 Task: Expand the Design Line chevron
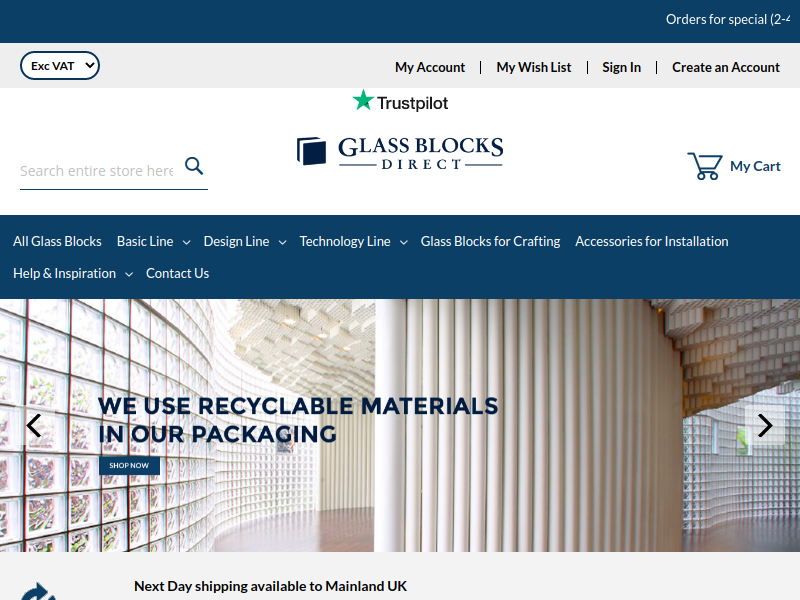tap(282, 242)
